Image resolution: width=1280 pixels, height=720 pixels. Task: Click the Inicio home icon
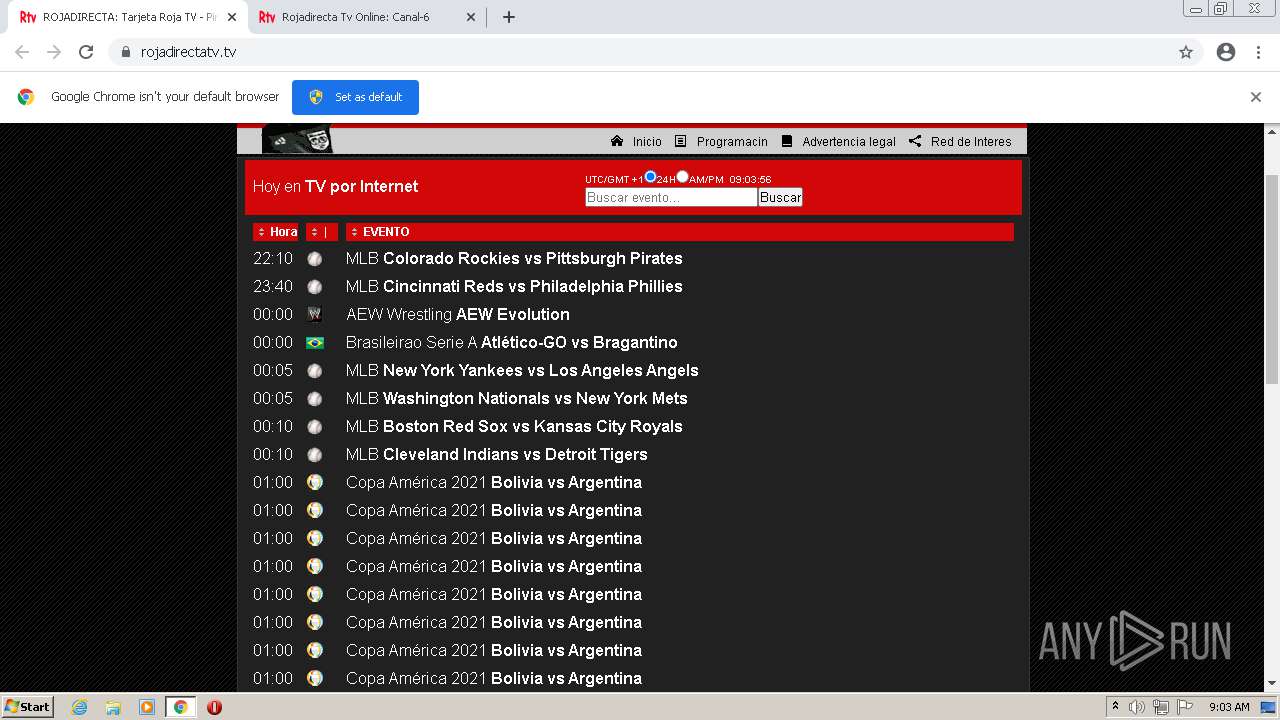coord(617,141)
